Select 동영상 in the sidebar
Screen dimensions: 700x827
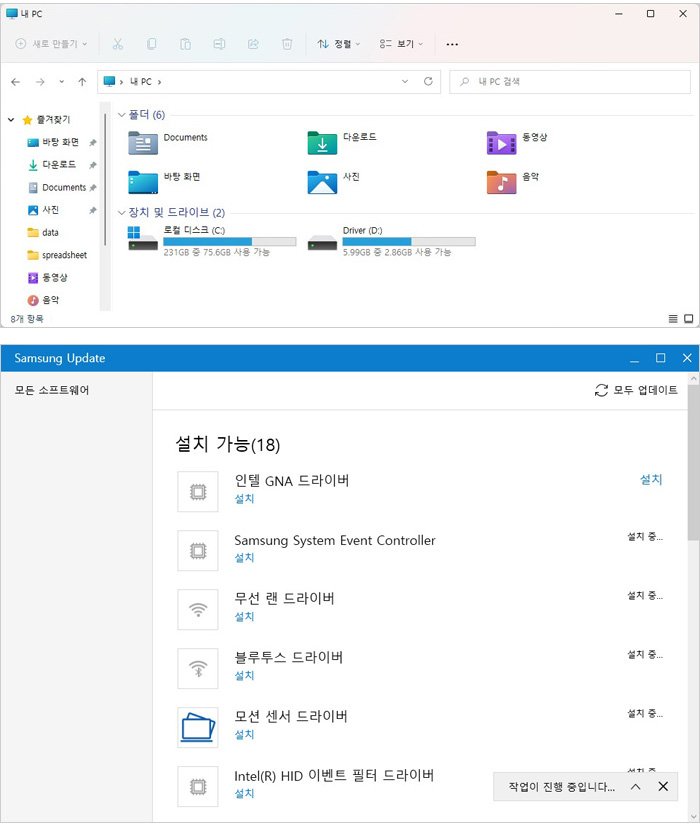click(47, 277)
